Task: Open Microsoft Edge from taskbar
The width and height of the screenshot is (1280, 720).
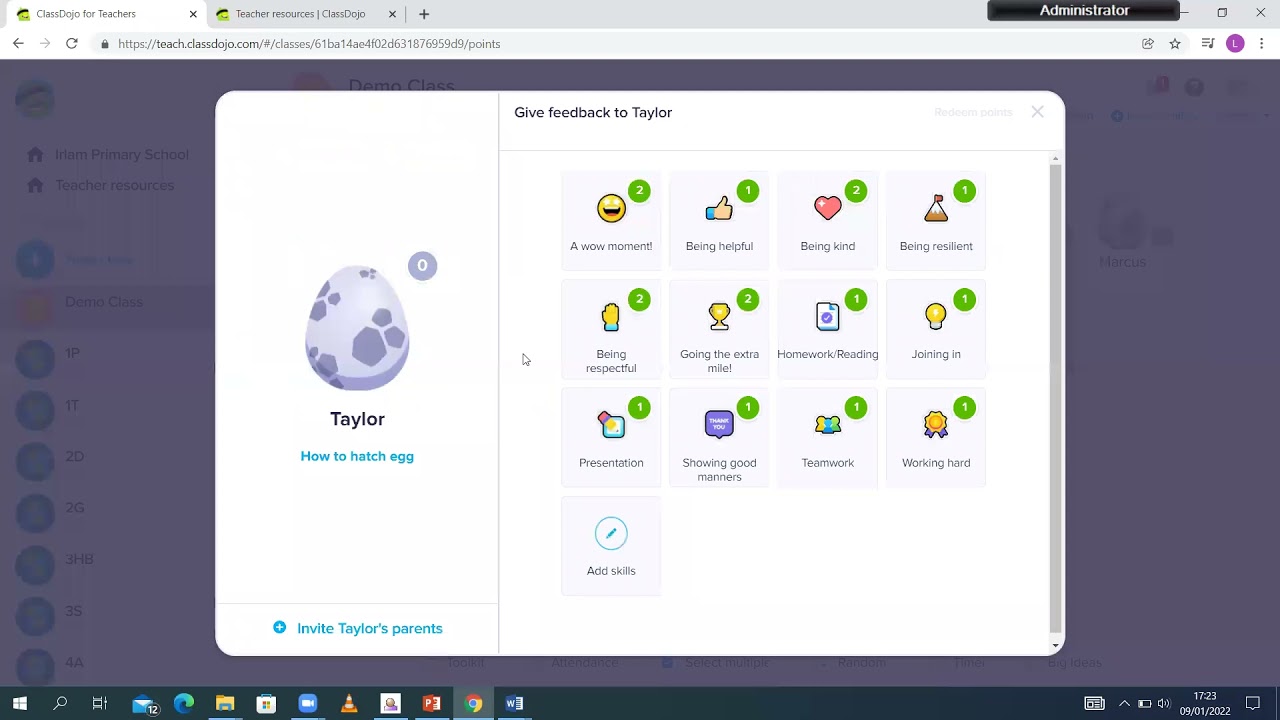Action: (x=184, y=703)
